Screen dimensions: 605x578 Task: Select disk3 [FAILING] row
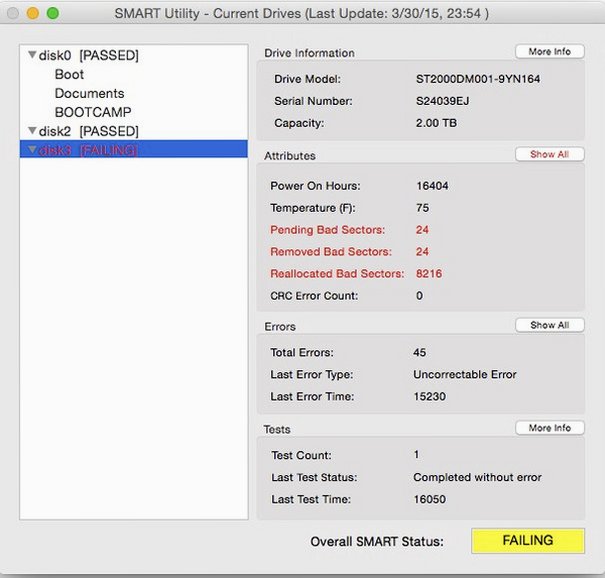(x=134, y=149)
